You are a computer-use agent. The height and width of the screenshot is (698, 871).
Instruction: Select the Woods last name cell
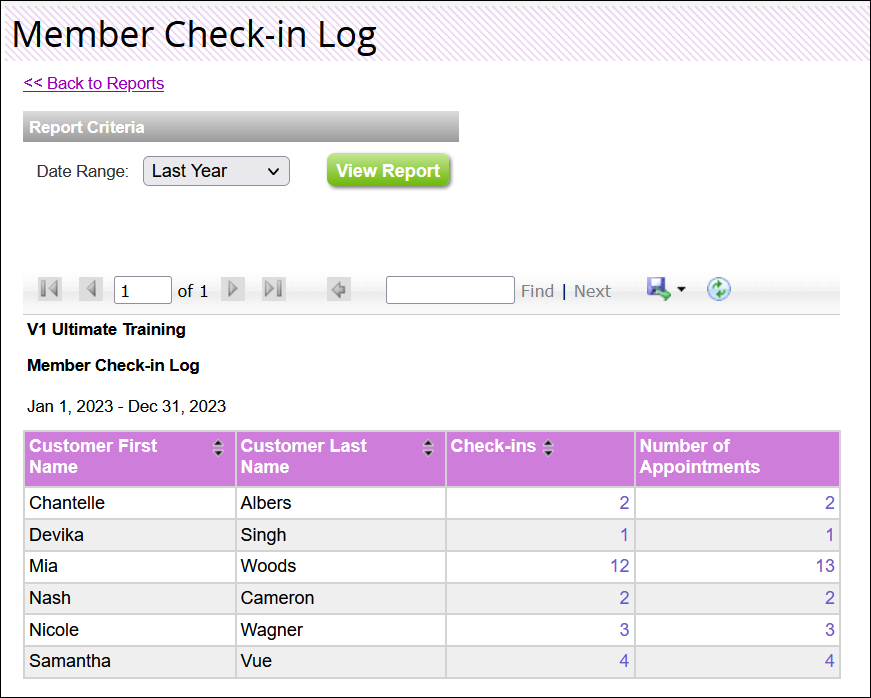pyautogui.click(x=341, y=566)
